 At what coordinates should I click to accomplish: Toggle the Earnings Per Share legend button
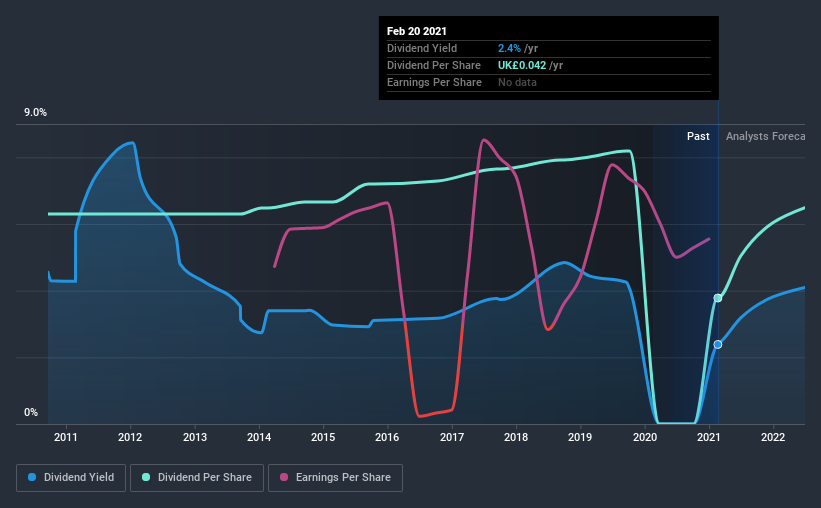pyautogui.click(x=335, y=478)
